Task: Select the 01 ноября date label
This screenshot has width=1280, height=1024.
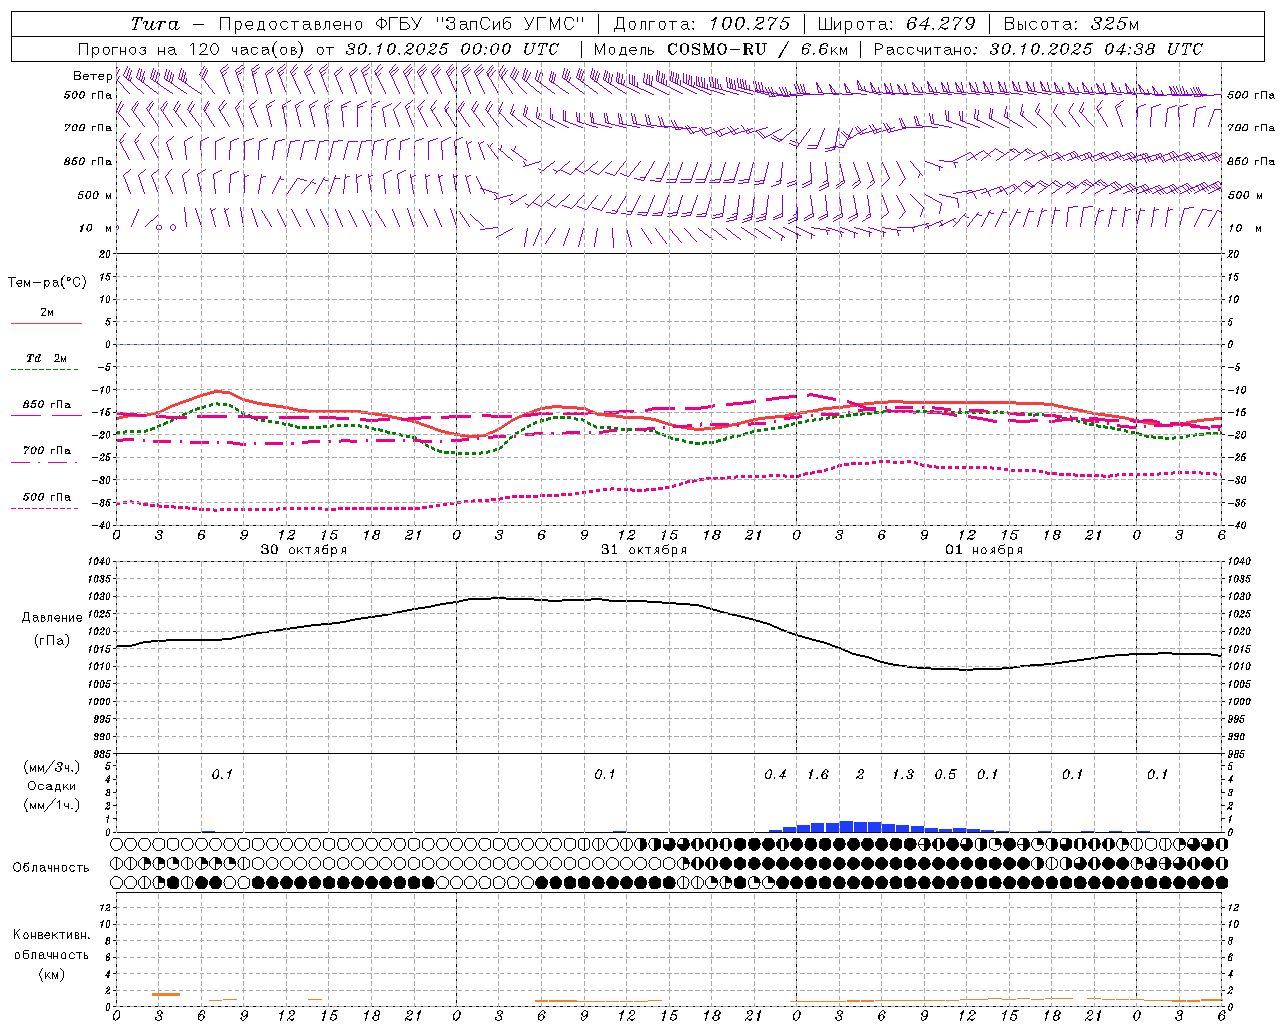Action: [984, 550]
